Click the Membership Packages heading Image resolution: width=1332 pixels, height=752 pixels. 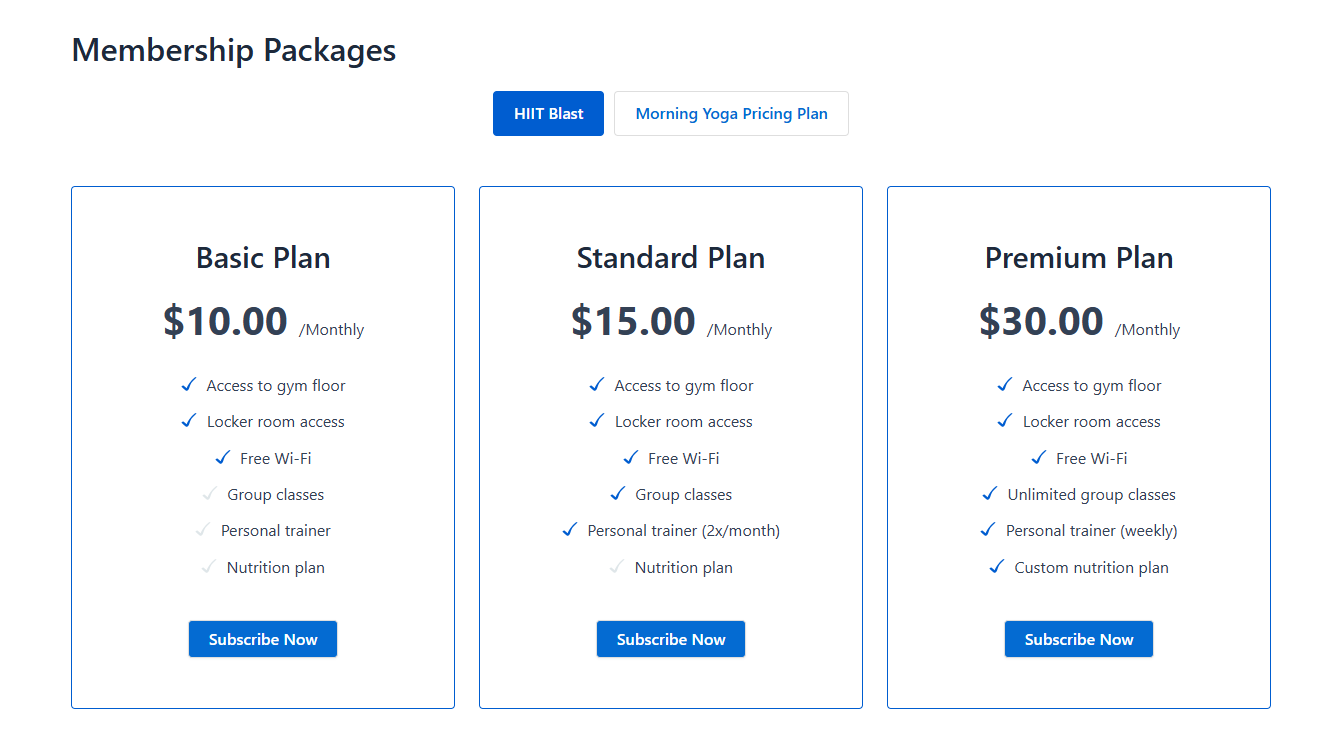coord(234,50)
